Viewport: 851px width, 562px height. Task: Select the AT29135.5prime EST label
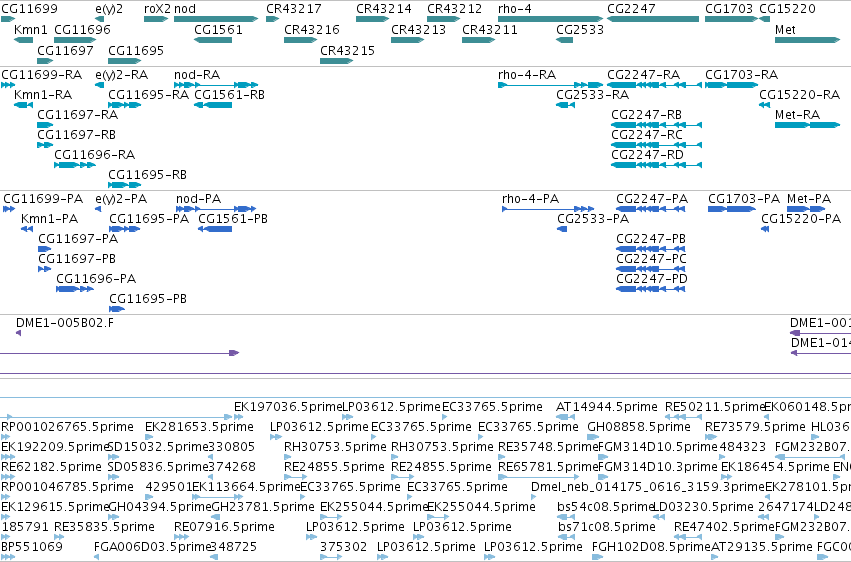[761, 547]
